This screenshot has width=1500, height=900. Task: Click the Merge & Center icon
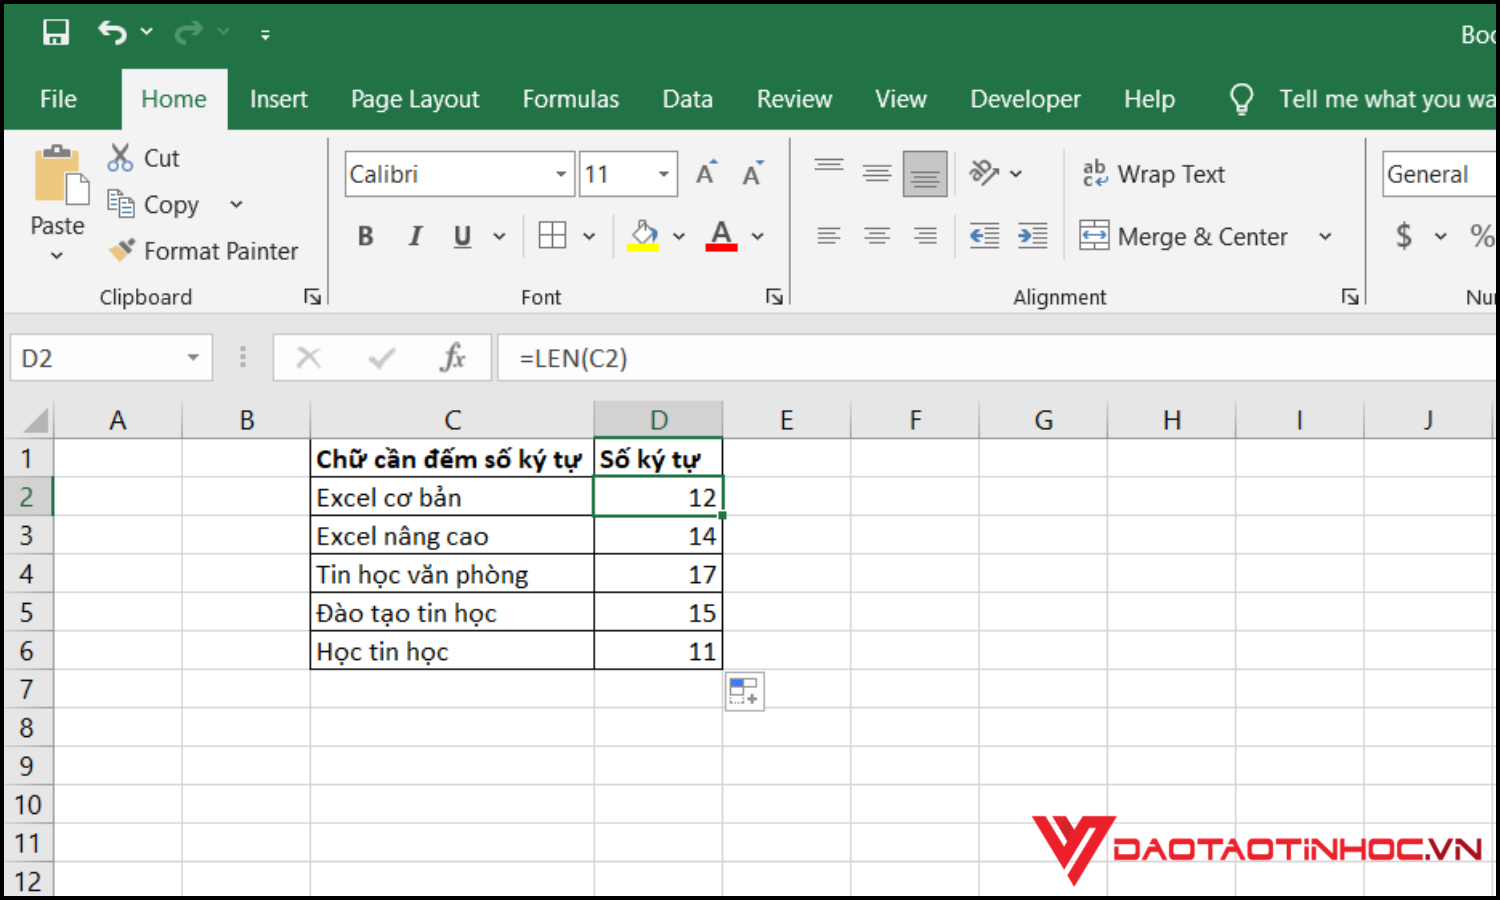point(1095,236)
